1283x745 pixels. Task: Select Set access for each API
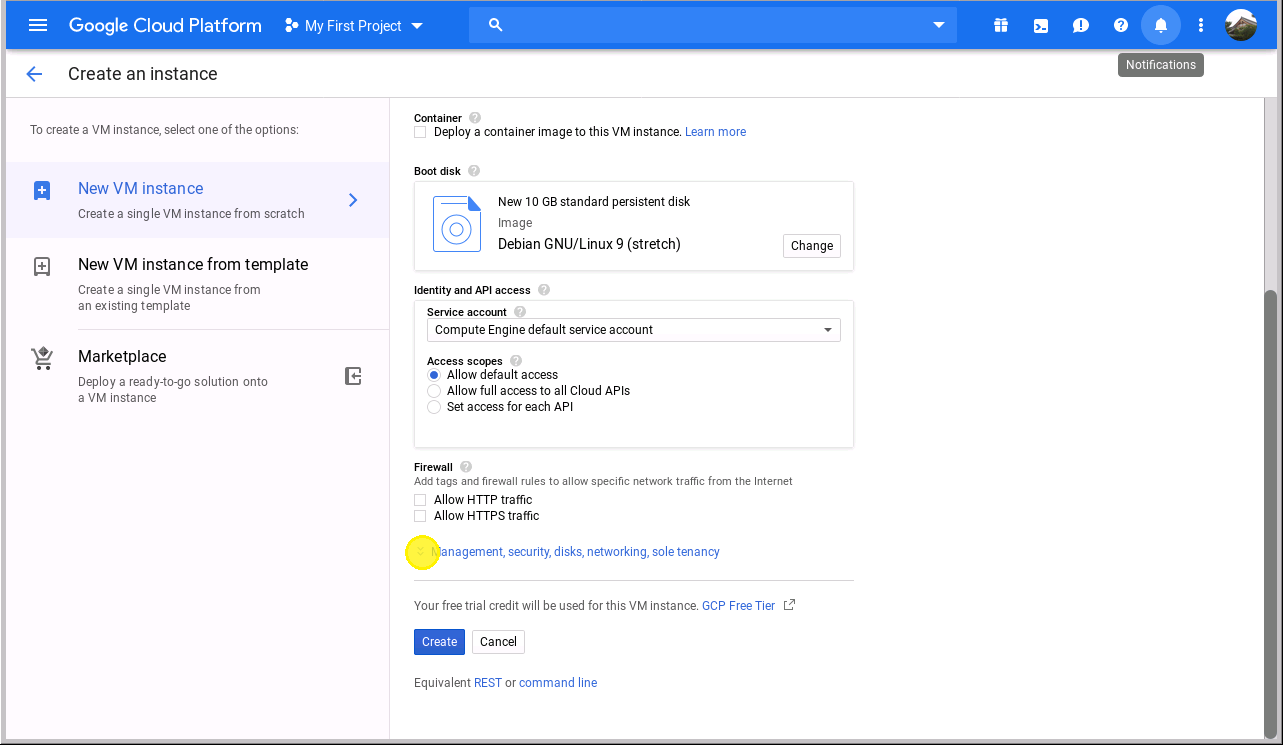click(x=434, y=407)
